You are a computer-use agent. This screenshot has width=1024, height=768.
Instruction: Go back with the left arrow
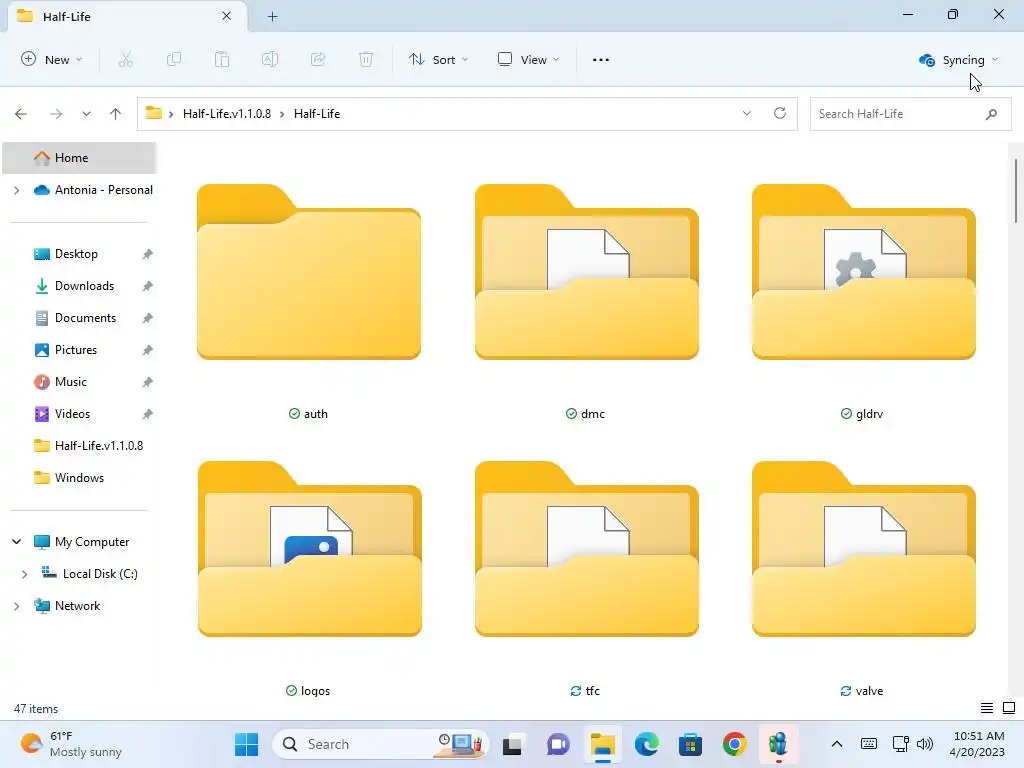click(x=21, y=114)
